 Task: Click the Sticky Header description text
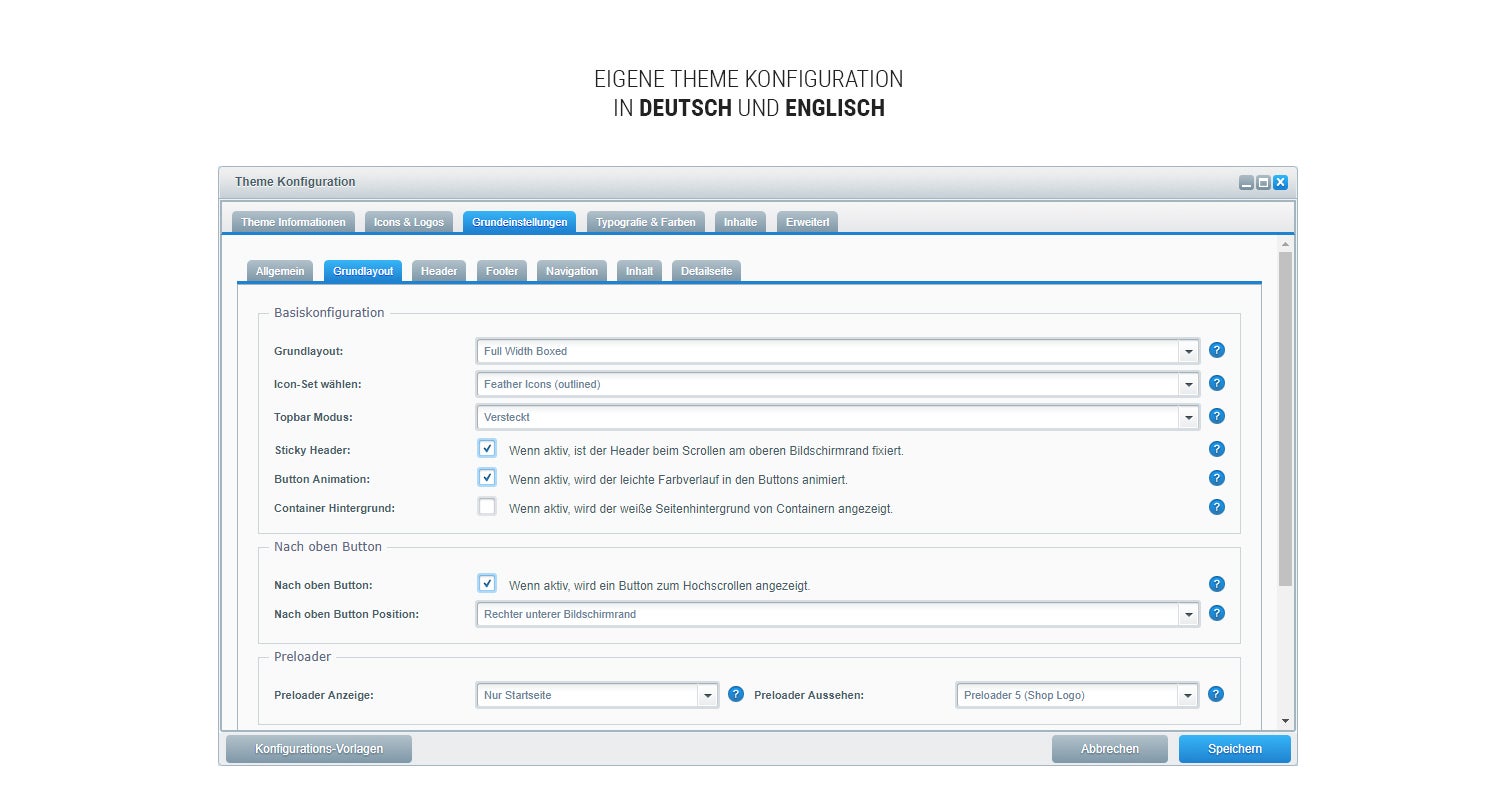(x=706, y=451)
